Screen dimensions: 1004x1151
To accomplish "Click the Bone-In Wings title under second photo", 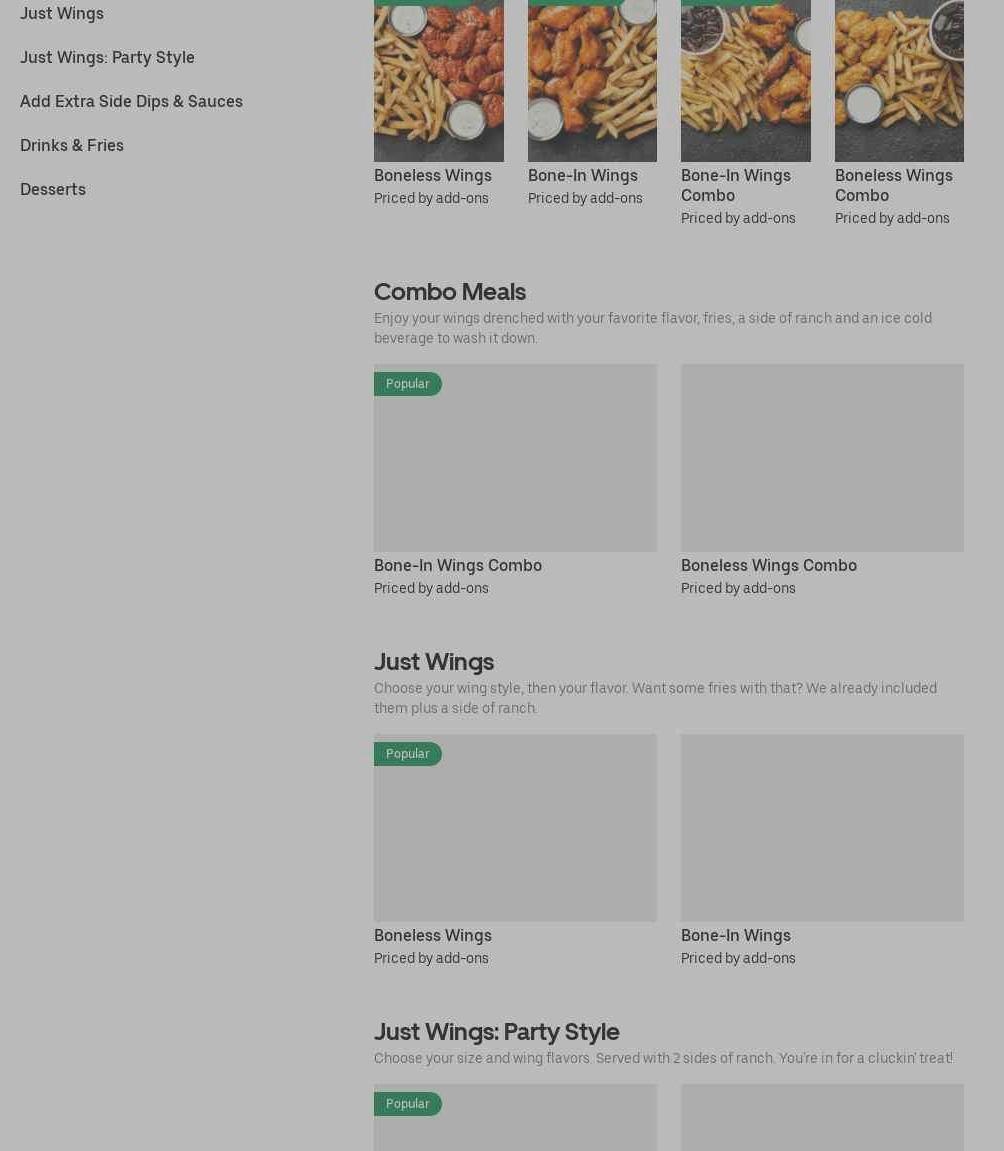I will [x=583, y=175].
